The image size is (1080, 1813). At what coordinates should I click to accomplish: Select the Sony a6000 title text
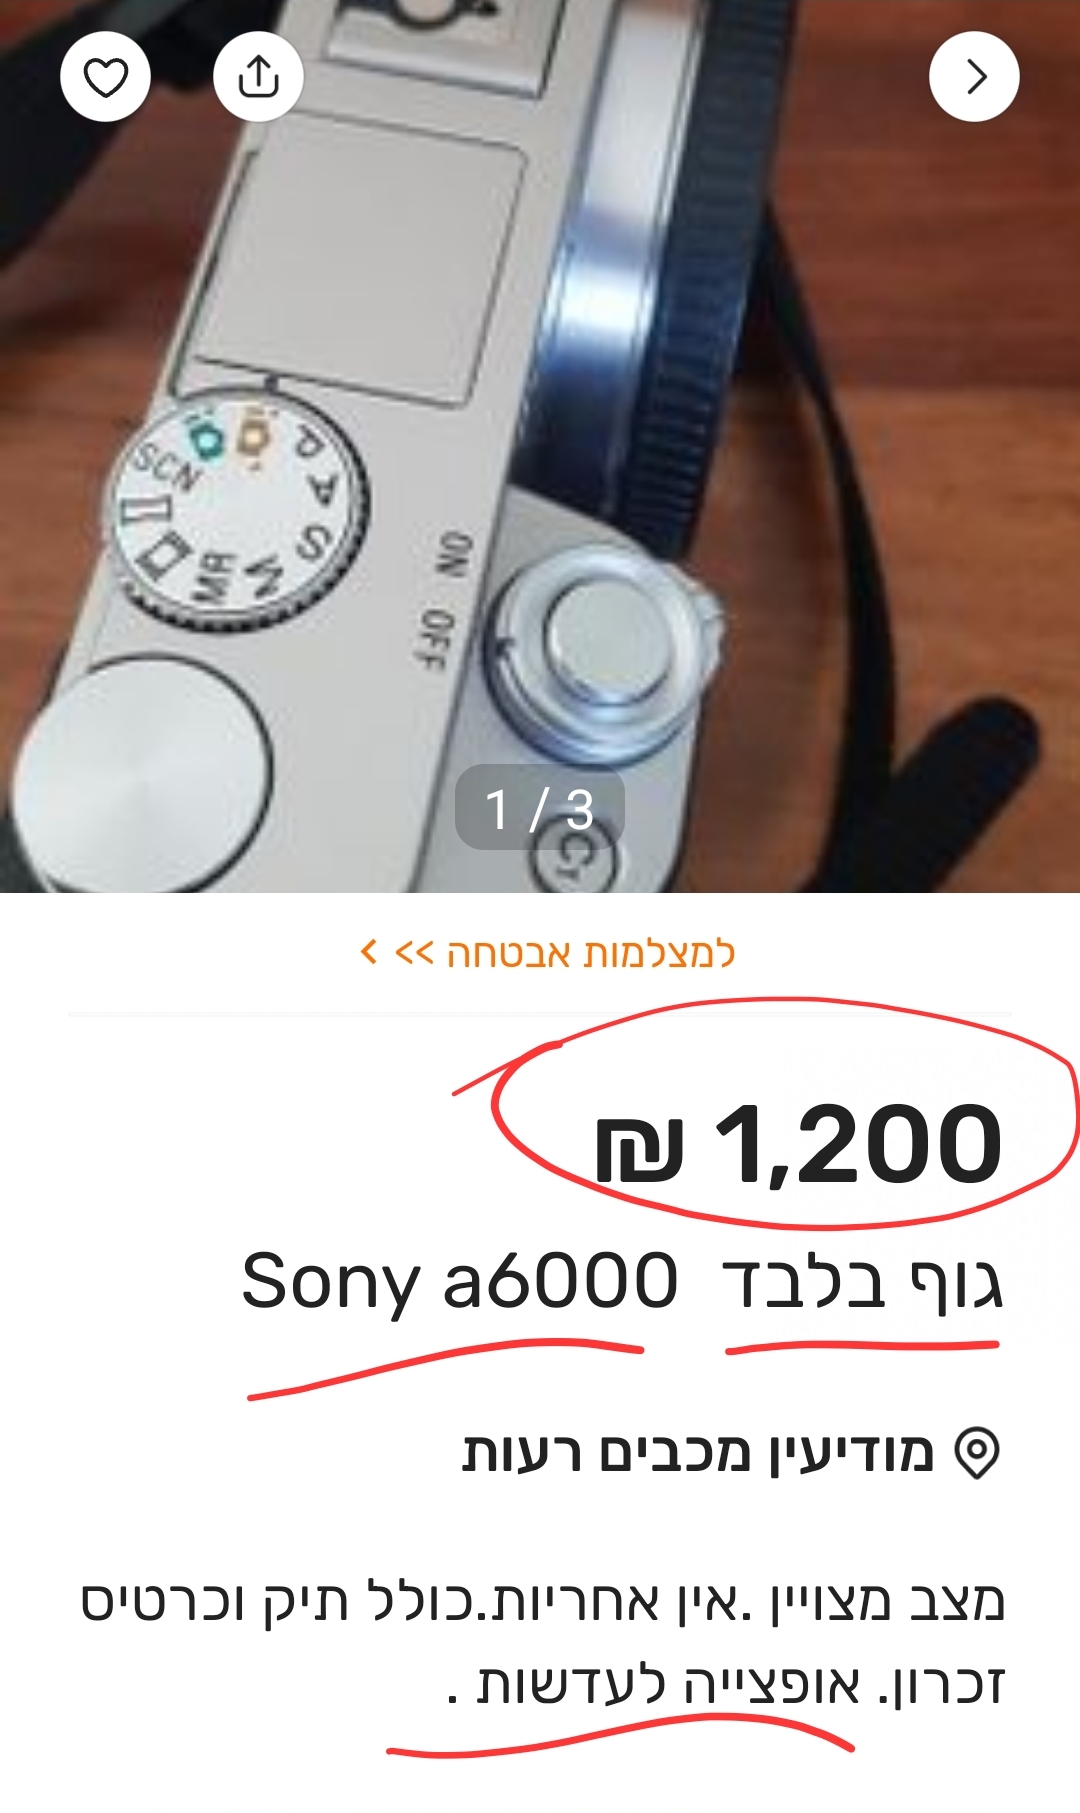pyautogui.click(x=460, y=1281)
